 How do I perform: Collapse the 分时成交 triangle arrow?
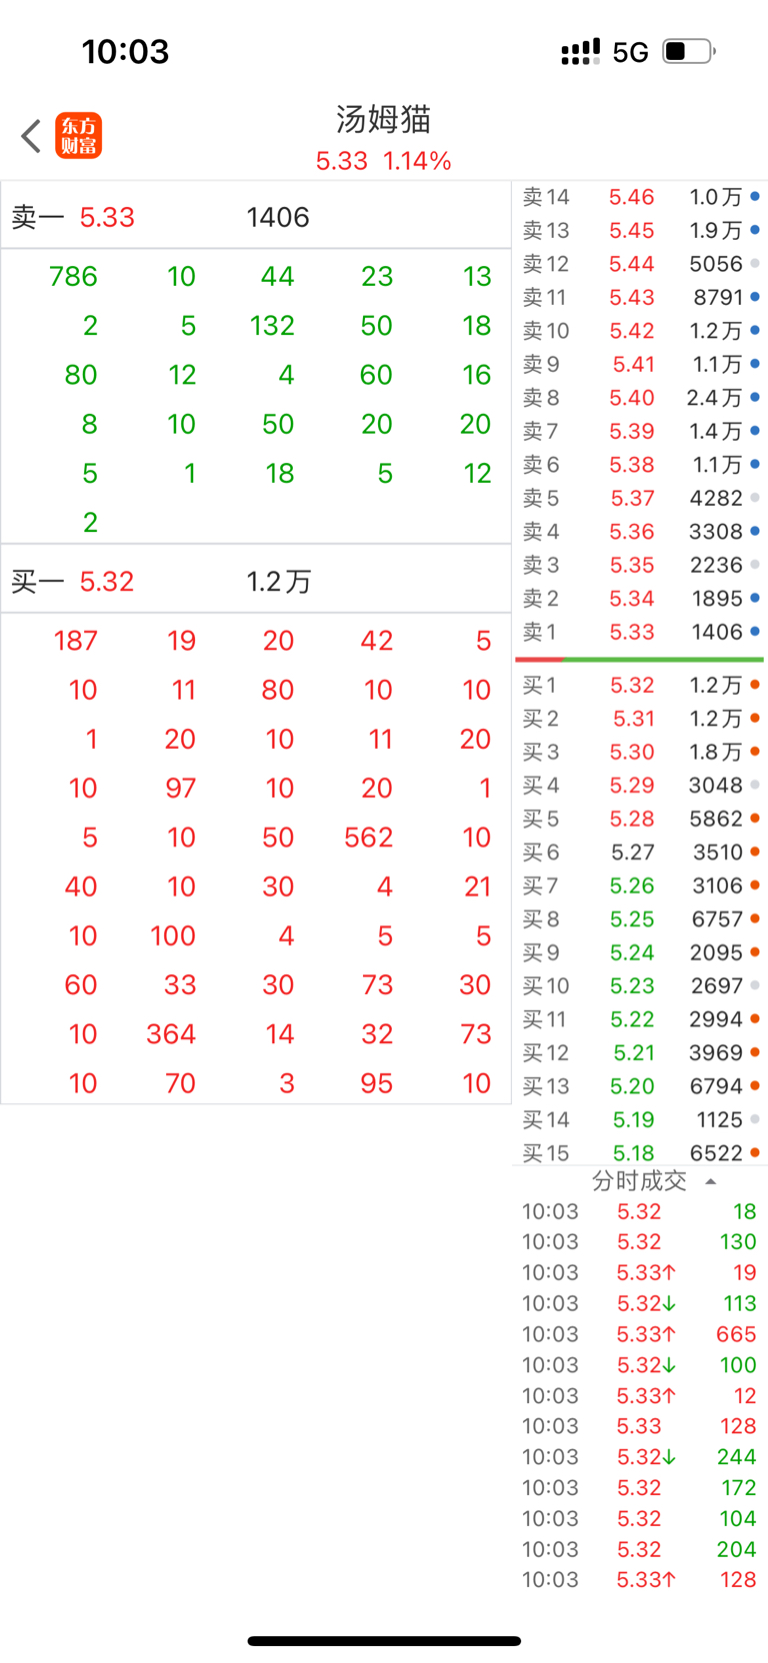click(710, 1181)
